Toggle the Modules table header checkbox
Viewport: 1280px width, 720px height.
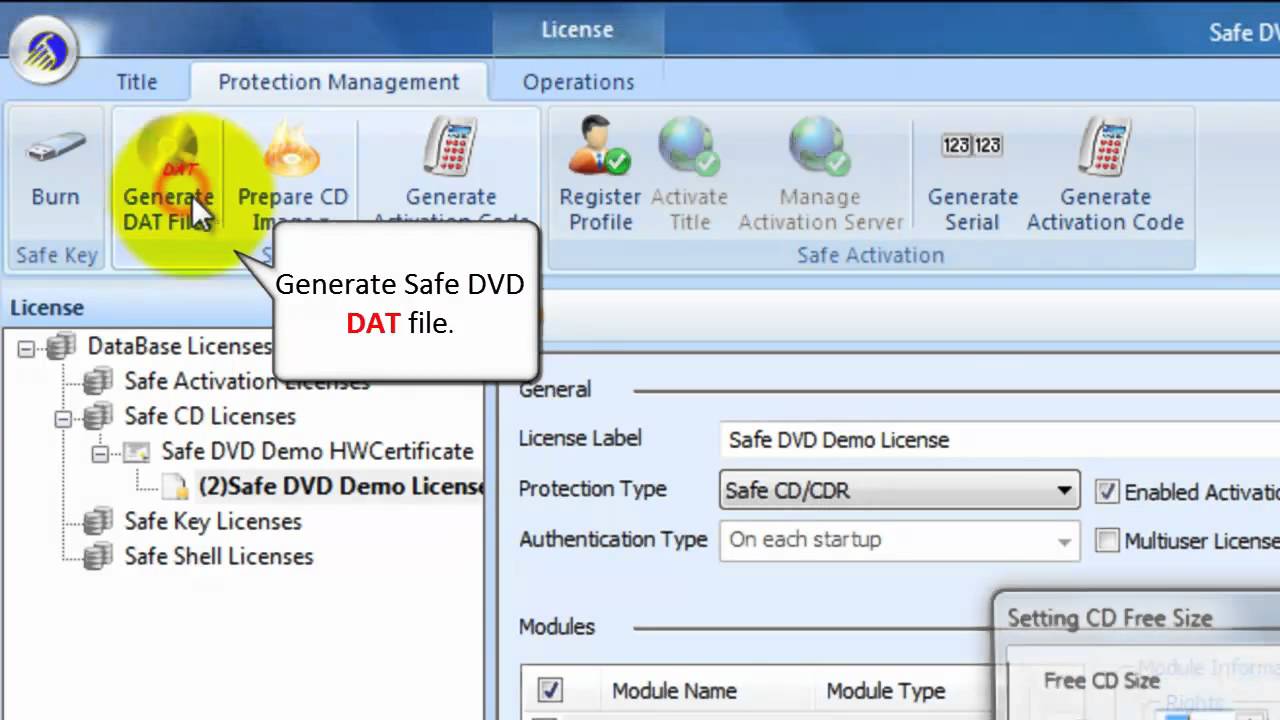point(549,690)
